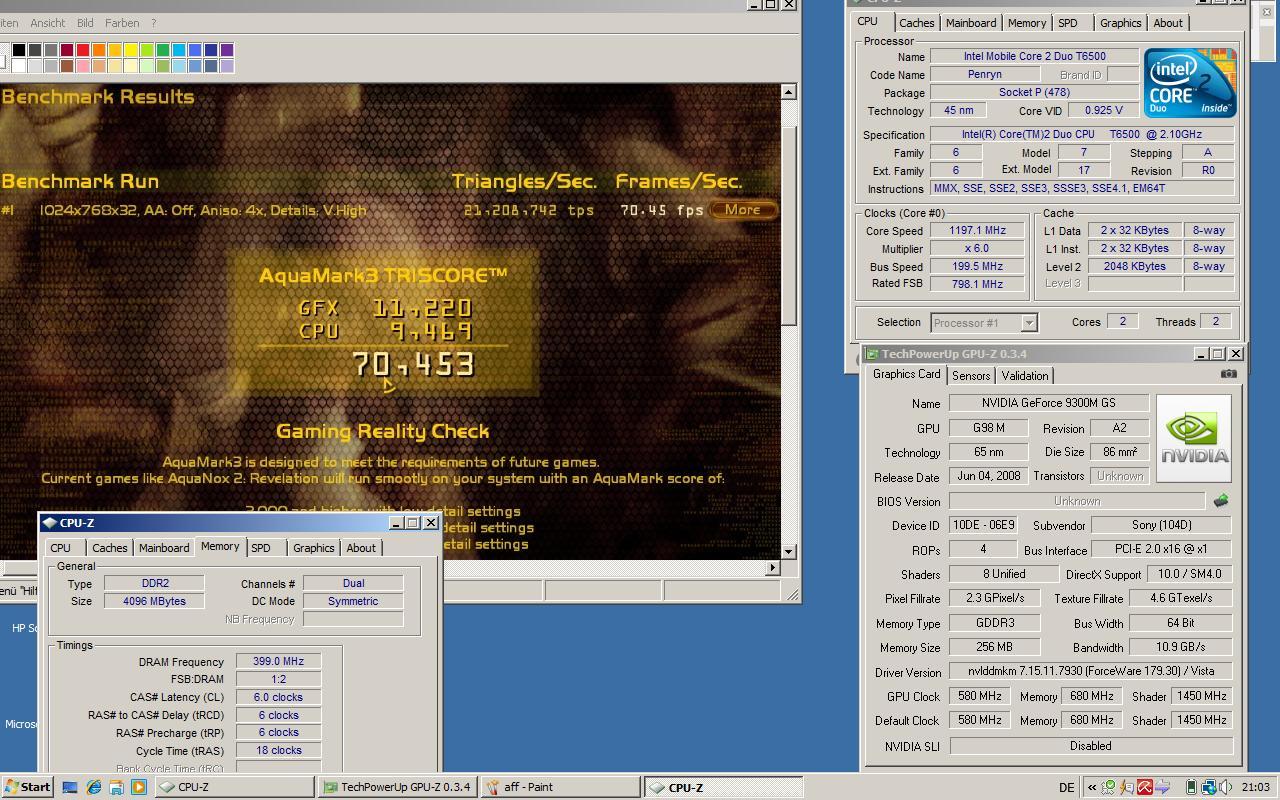Click Paint vertical scrollbar up arrow

[788, 92]
